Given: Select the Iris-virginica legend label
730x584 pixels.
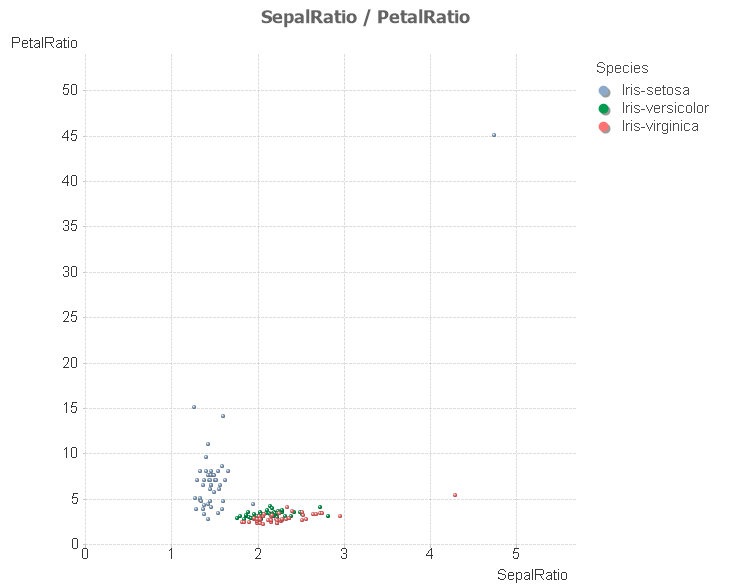Looking at the screenshot, I should tap(660, 126).
